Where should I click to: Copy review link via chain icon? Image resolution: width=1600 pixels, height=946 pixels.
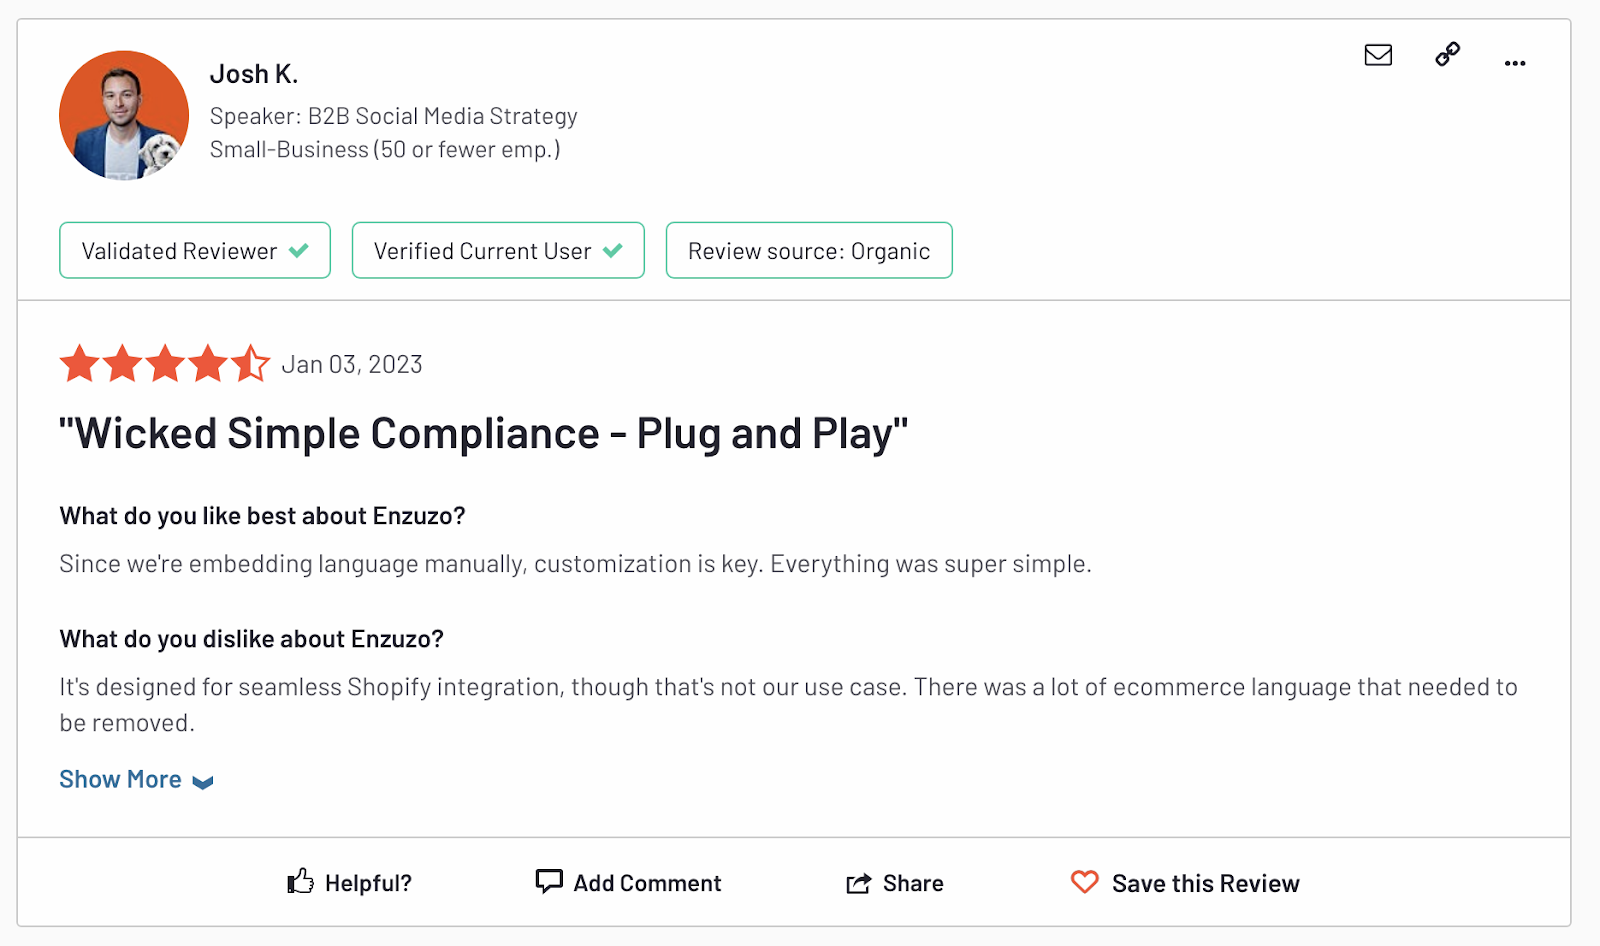pos(1447,54)
